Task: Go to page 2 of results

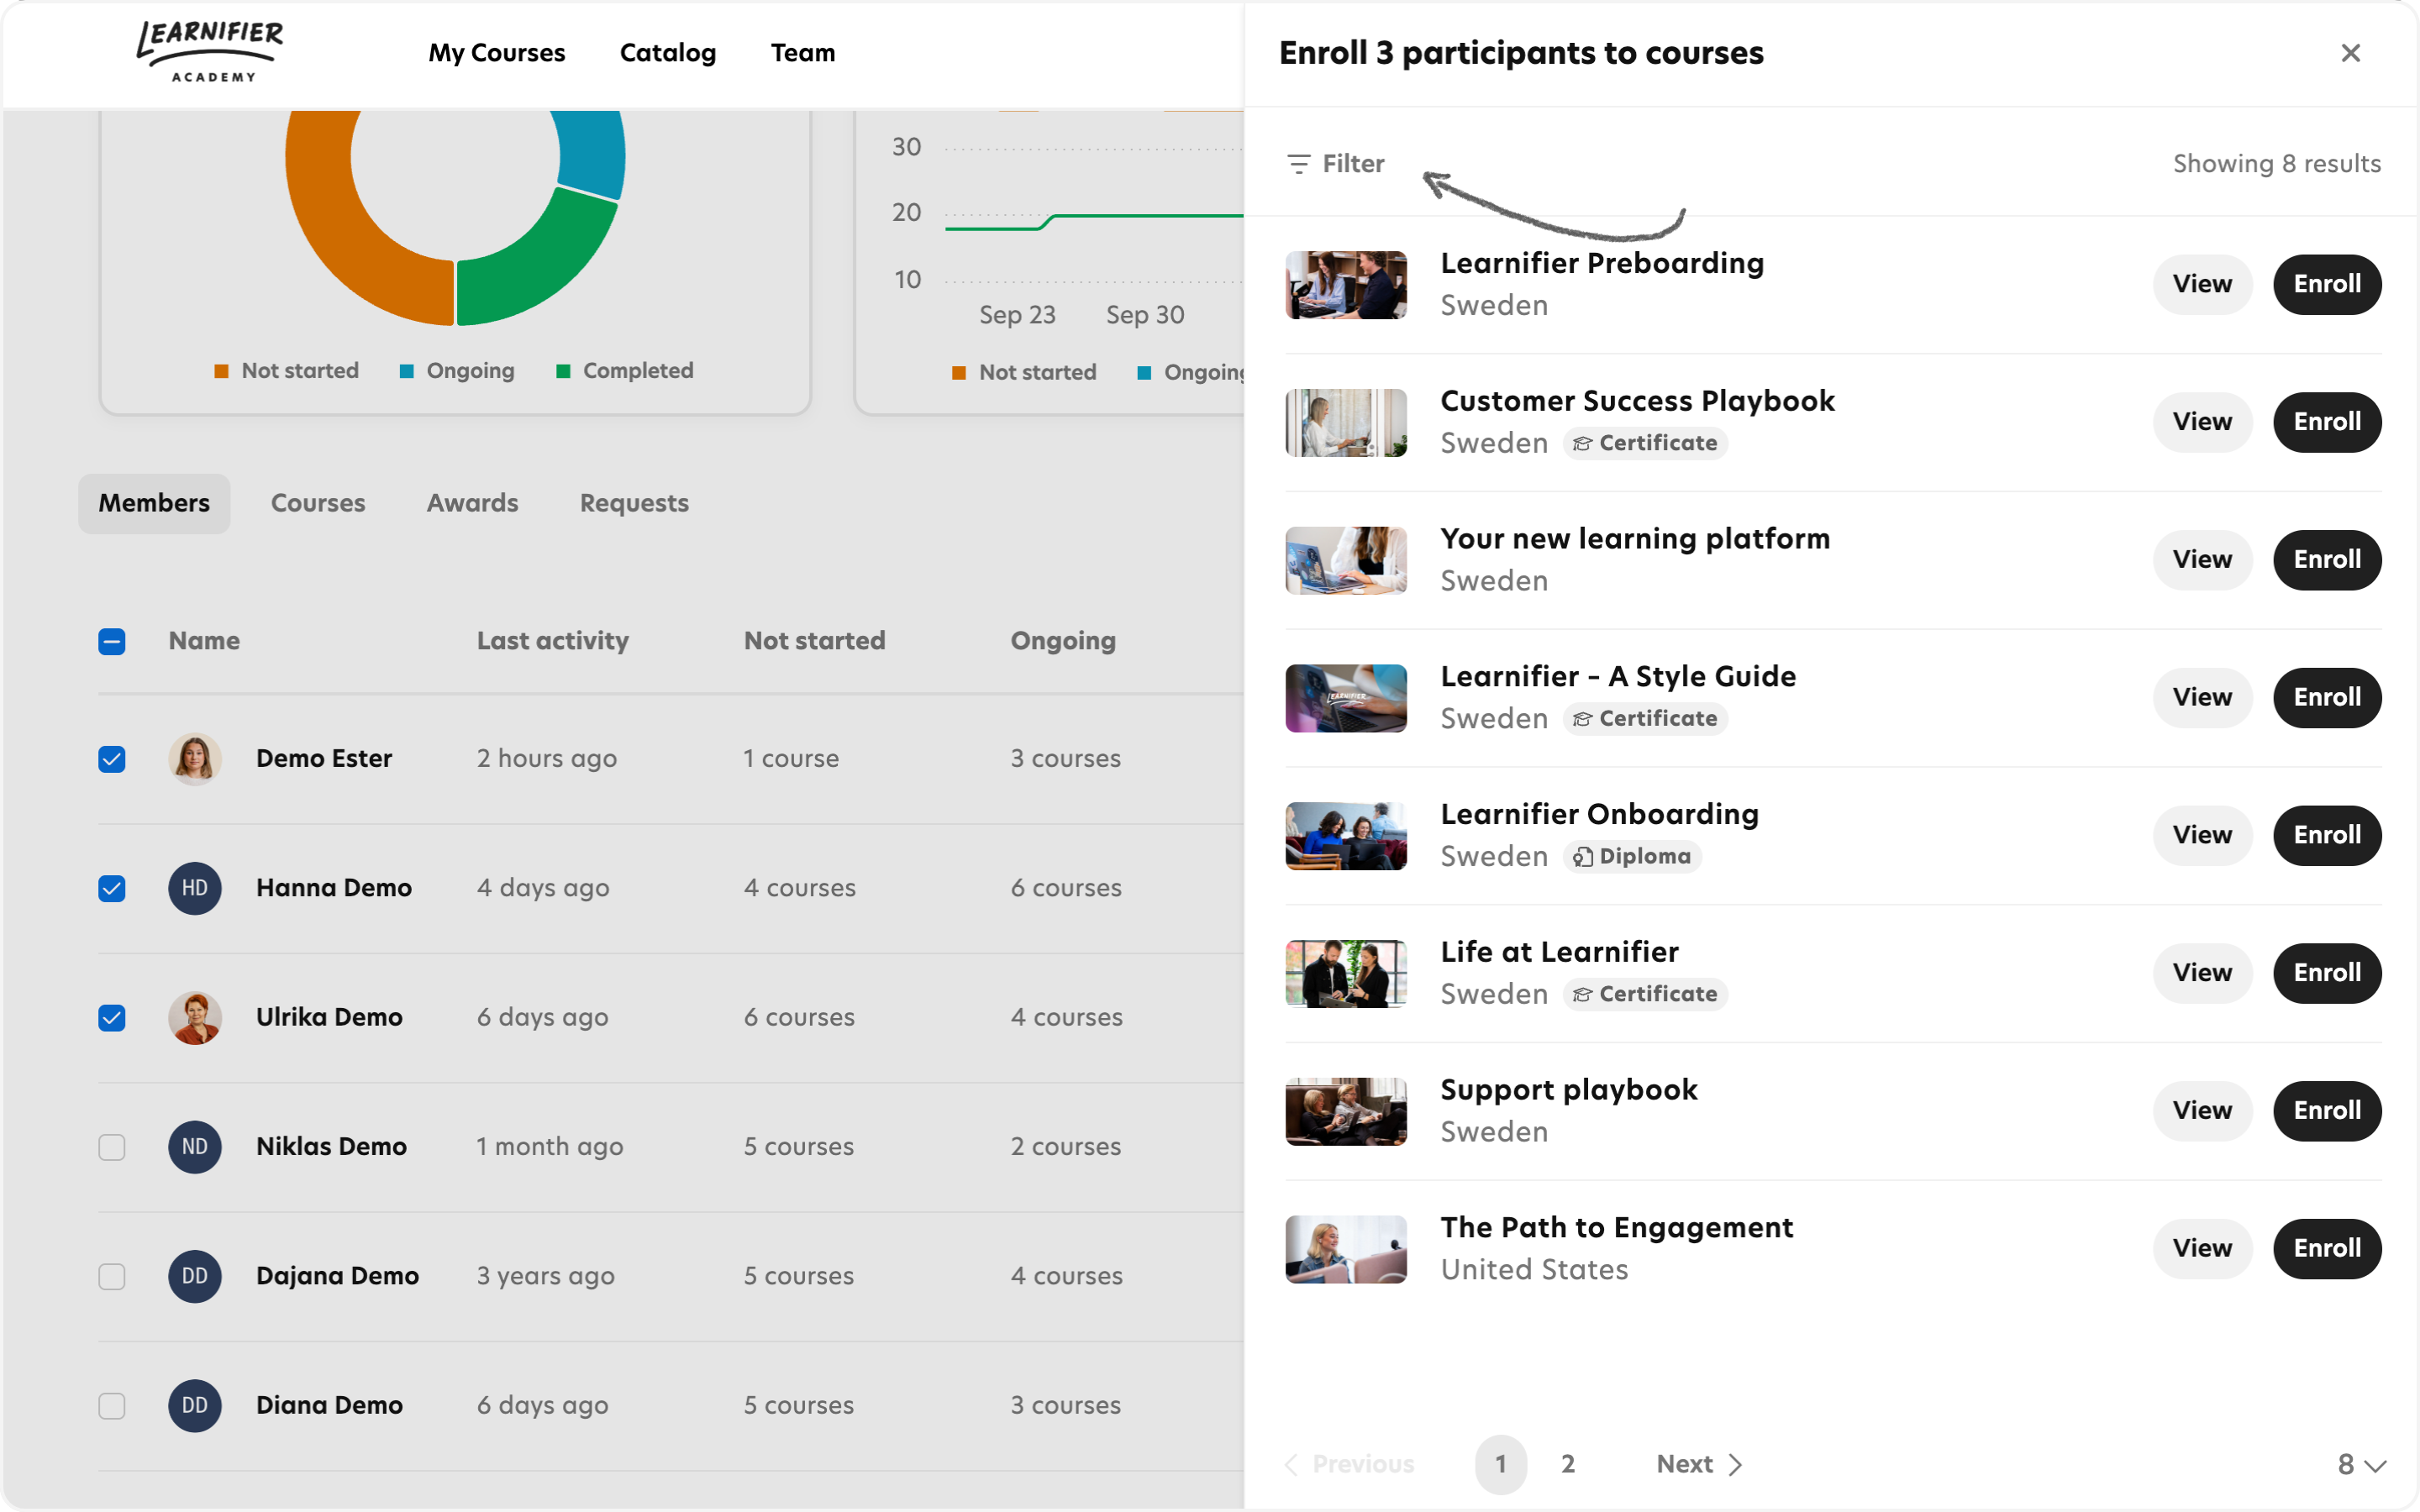Action: tap(1567, 1464)
